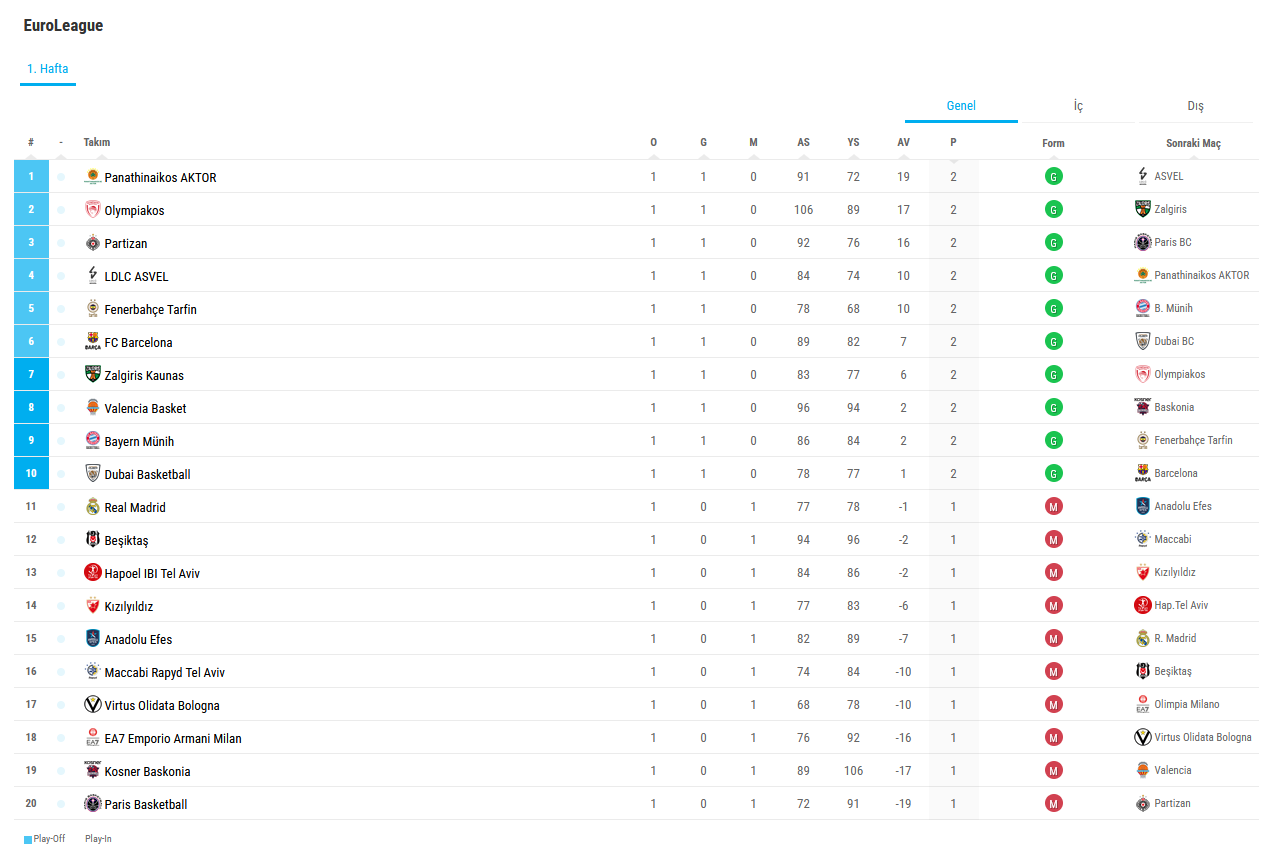This screenshot has height=850, width=1272.
Task: Click the Play-In legend label
Action: (98, 839)
